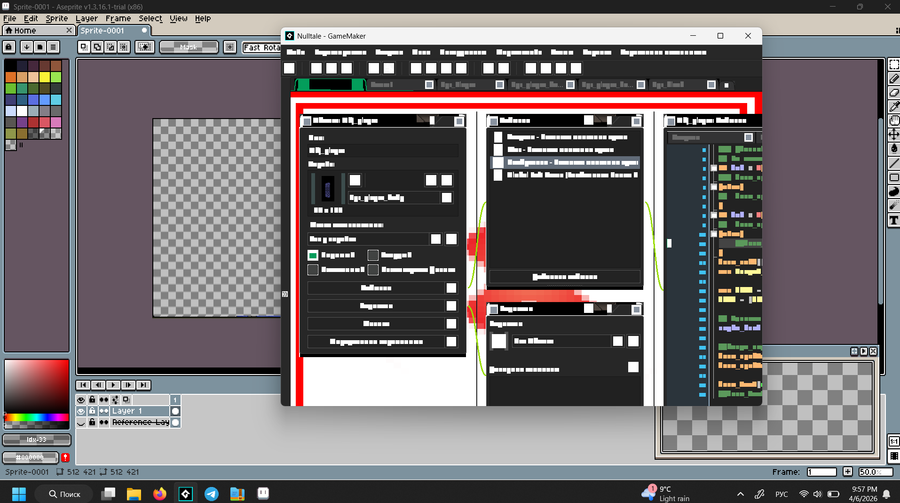Switch to the Home tab

tap(38, 30)
